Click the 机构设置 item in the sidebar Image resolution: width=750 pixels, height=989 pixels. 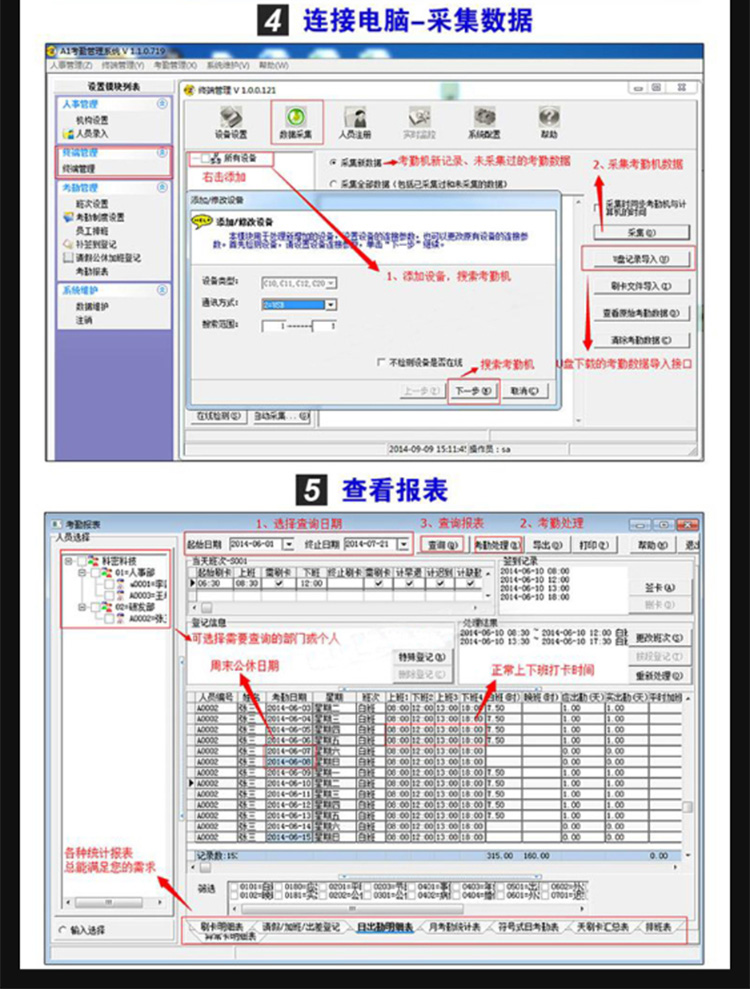pos(92,120)
